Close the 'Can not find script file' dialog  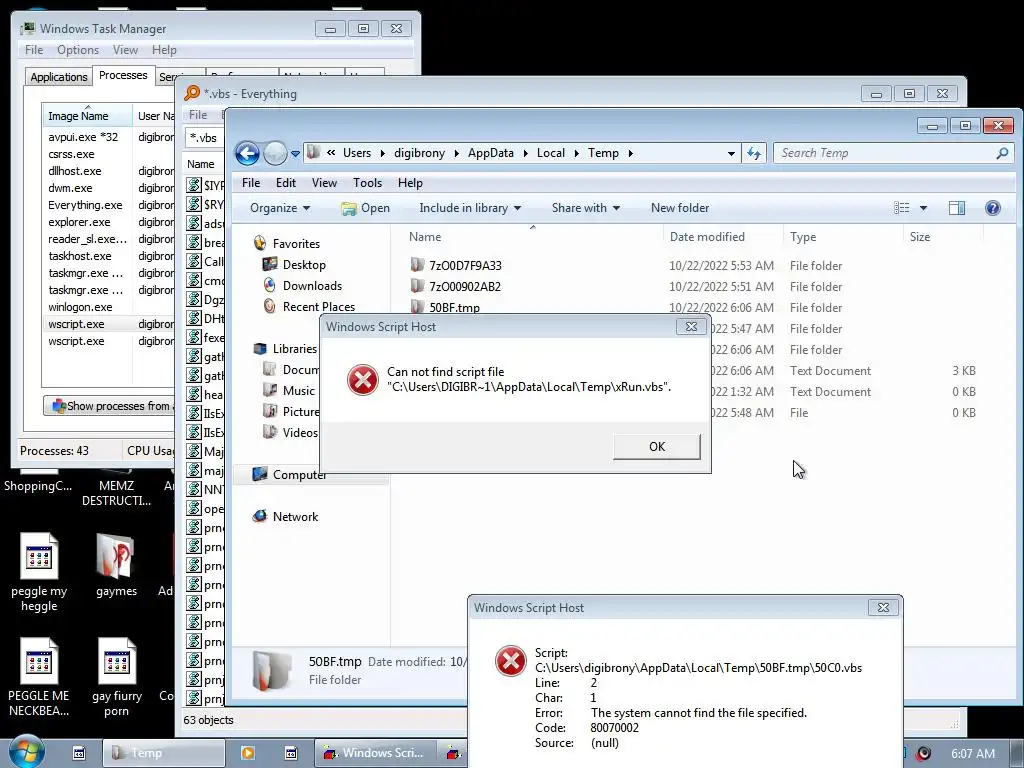tap(691, 327)
